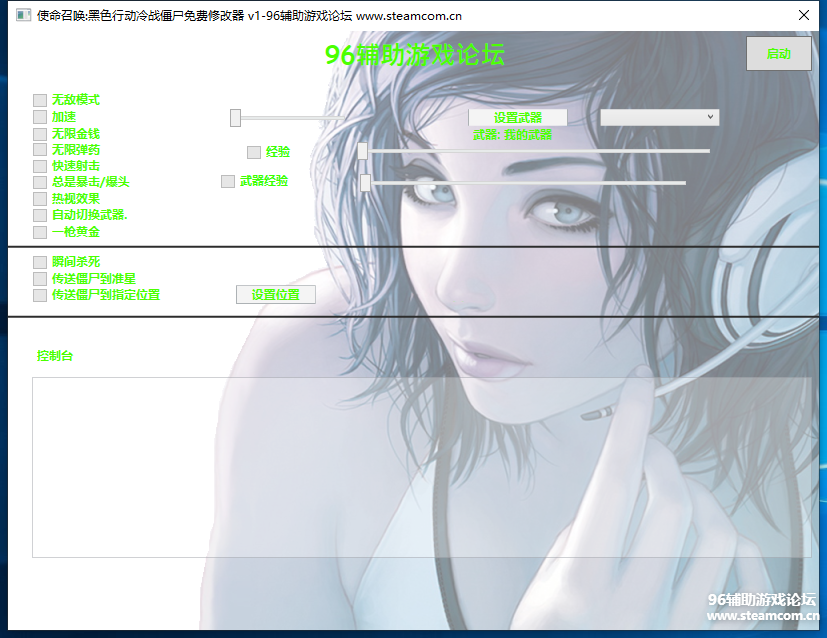The image size is (827, 638).
Task: Check the 总是暴击/爆头 option
Action: (x=40, y=182)
